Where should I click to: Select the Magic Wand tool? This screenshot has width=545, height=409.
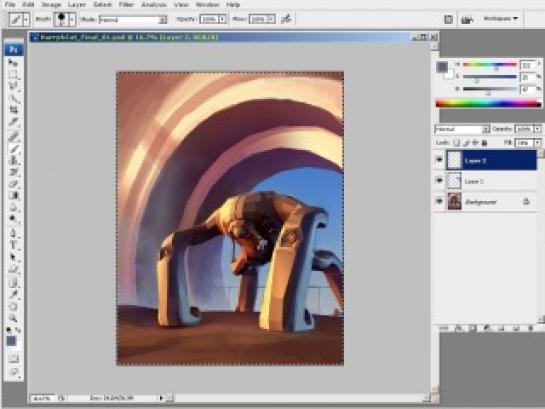click(x=13, y=98)
